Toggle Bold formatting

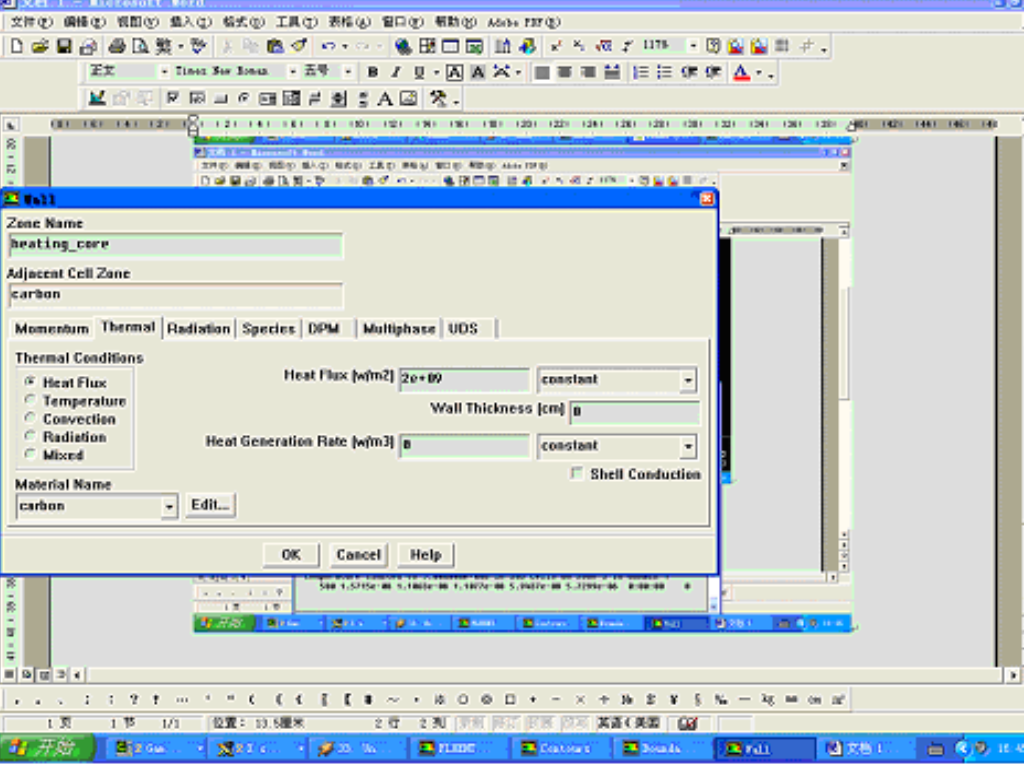(x=372, y=72)
